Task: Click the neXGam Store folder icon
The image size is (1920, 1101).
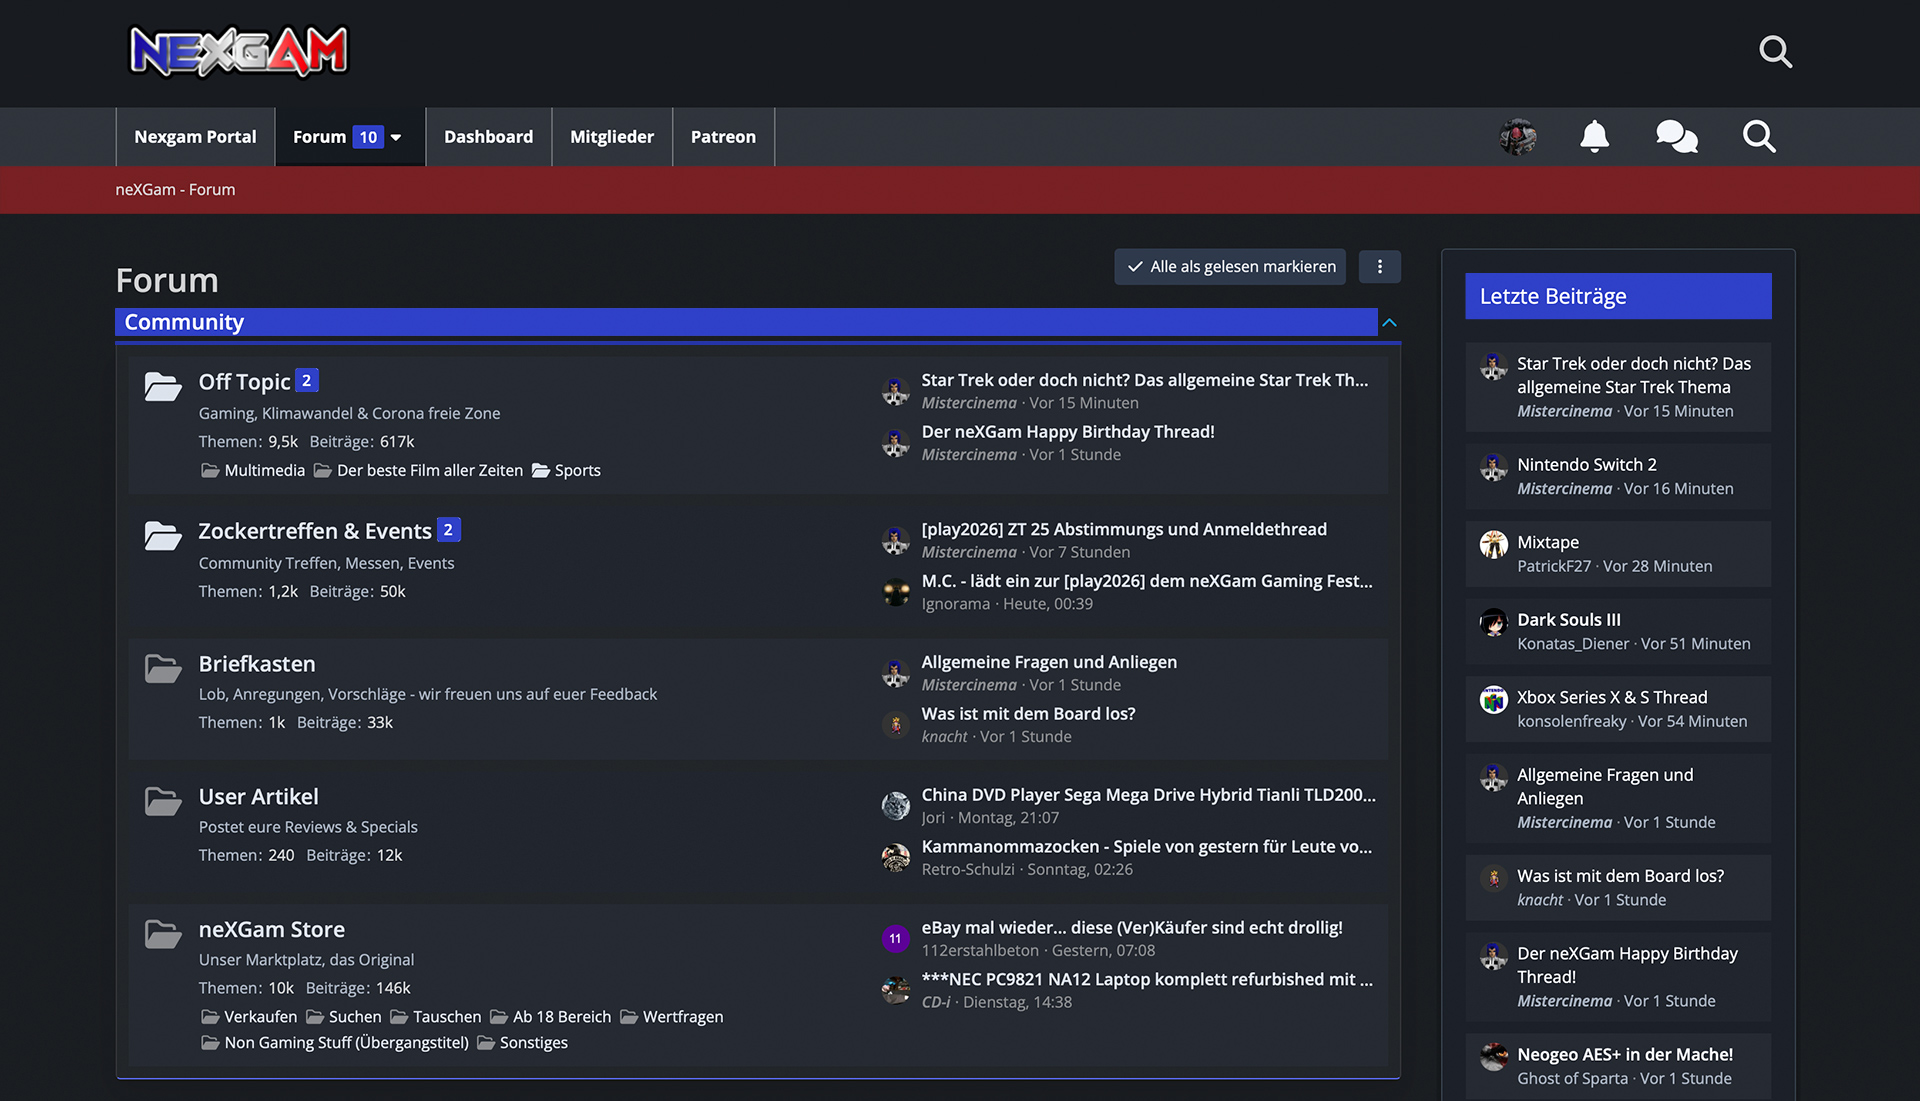Action: (162, 934)
